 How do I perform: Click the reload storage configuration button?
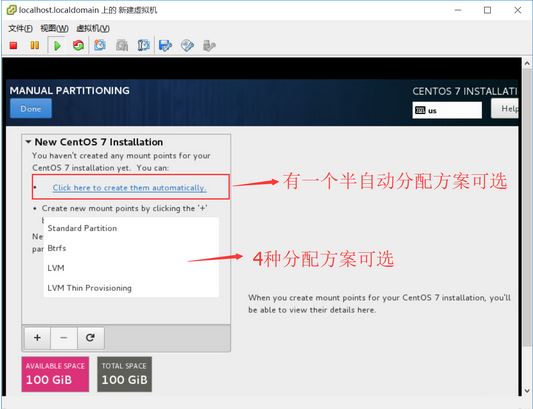coord(90,338)
